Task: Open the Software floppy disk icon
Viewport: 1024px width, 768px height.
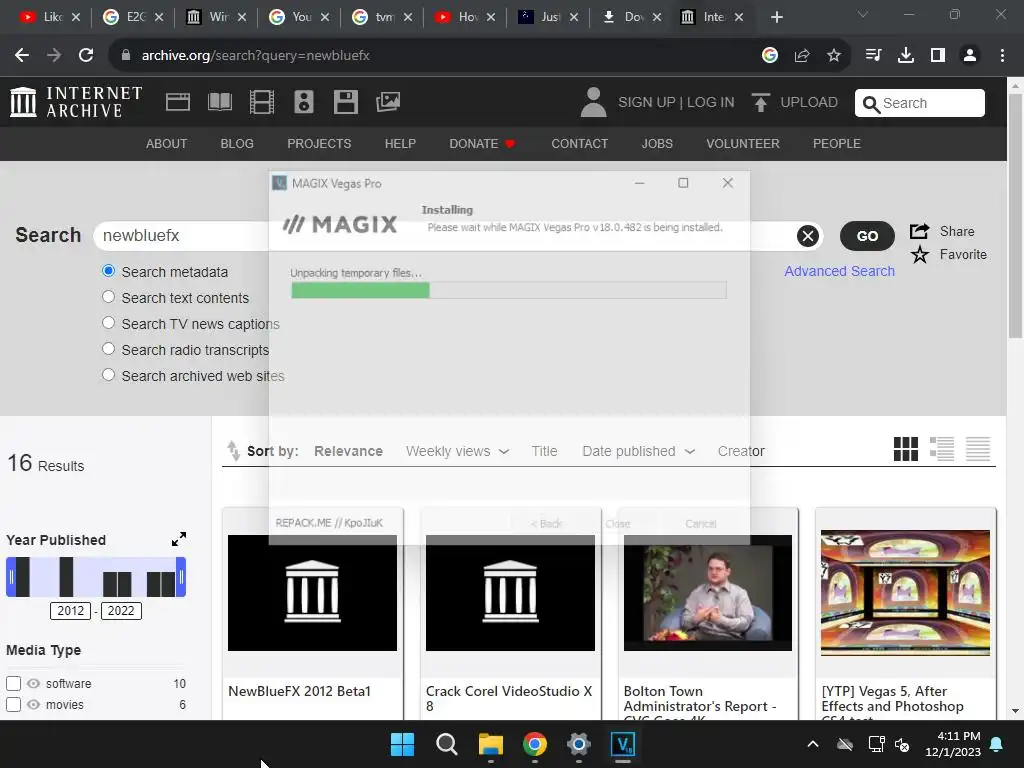Action: coord(345,102)
